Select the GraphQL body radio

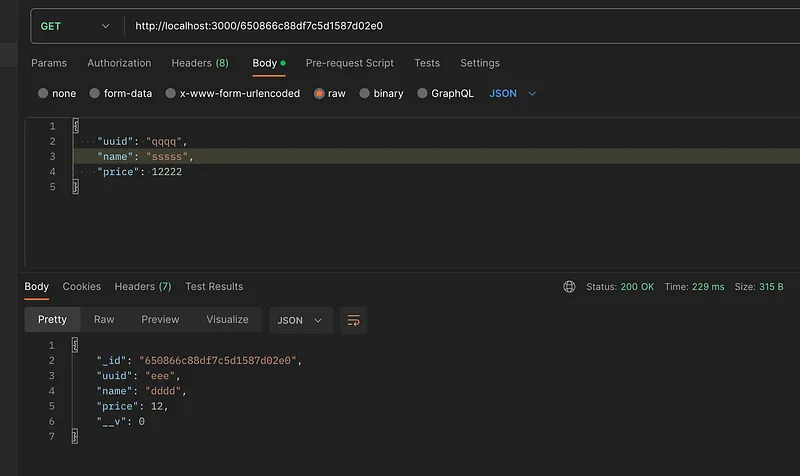422,93
